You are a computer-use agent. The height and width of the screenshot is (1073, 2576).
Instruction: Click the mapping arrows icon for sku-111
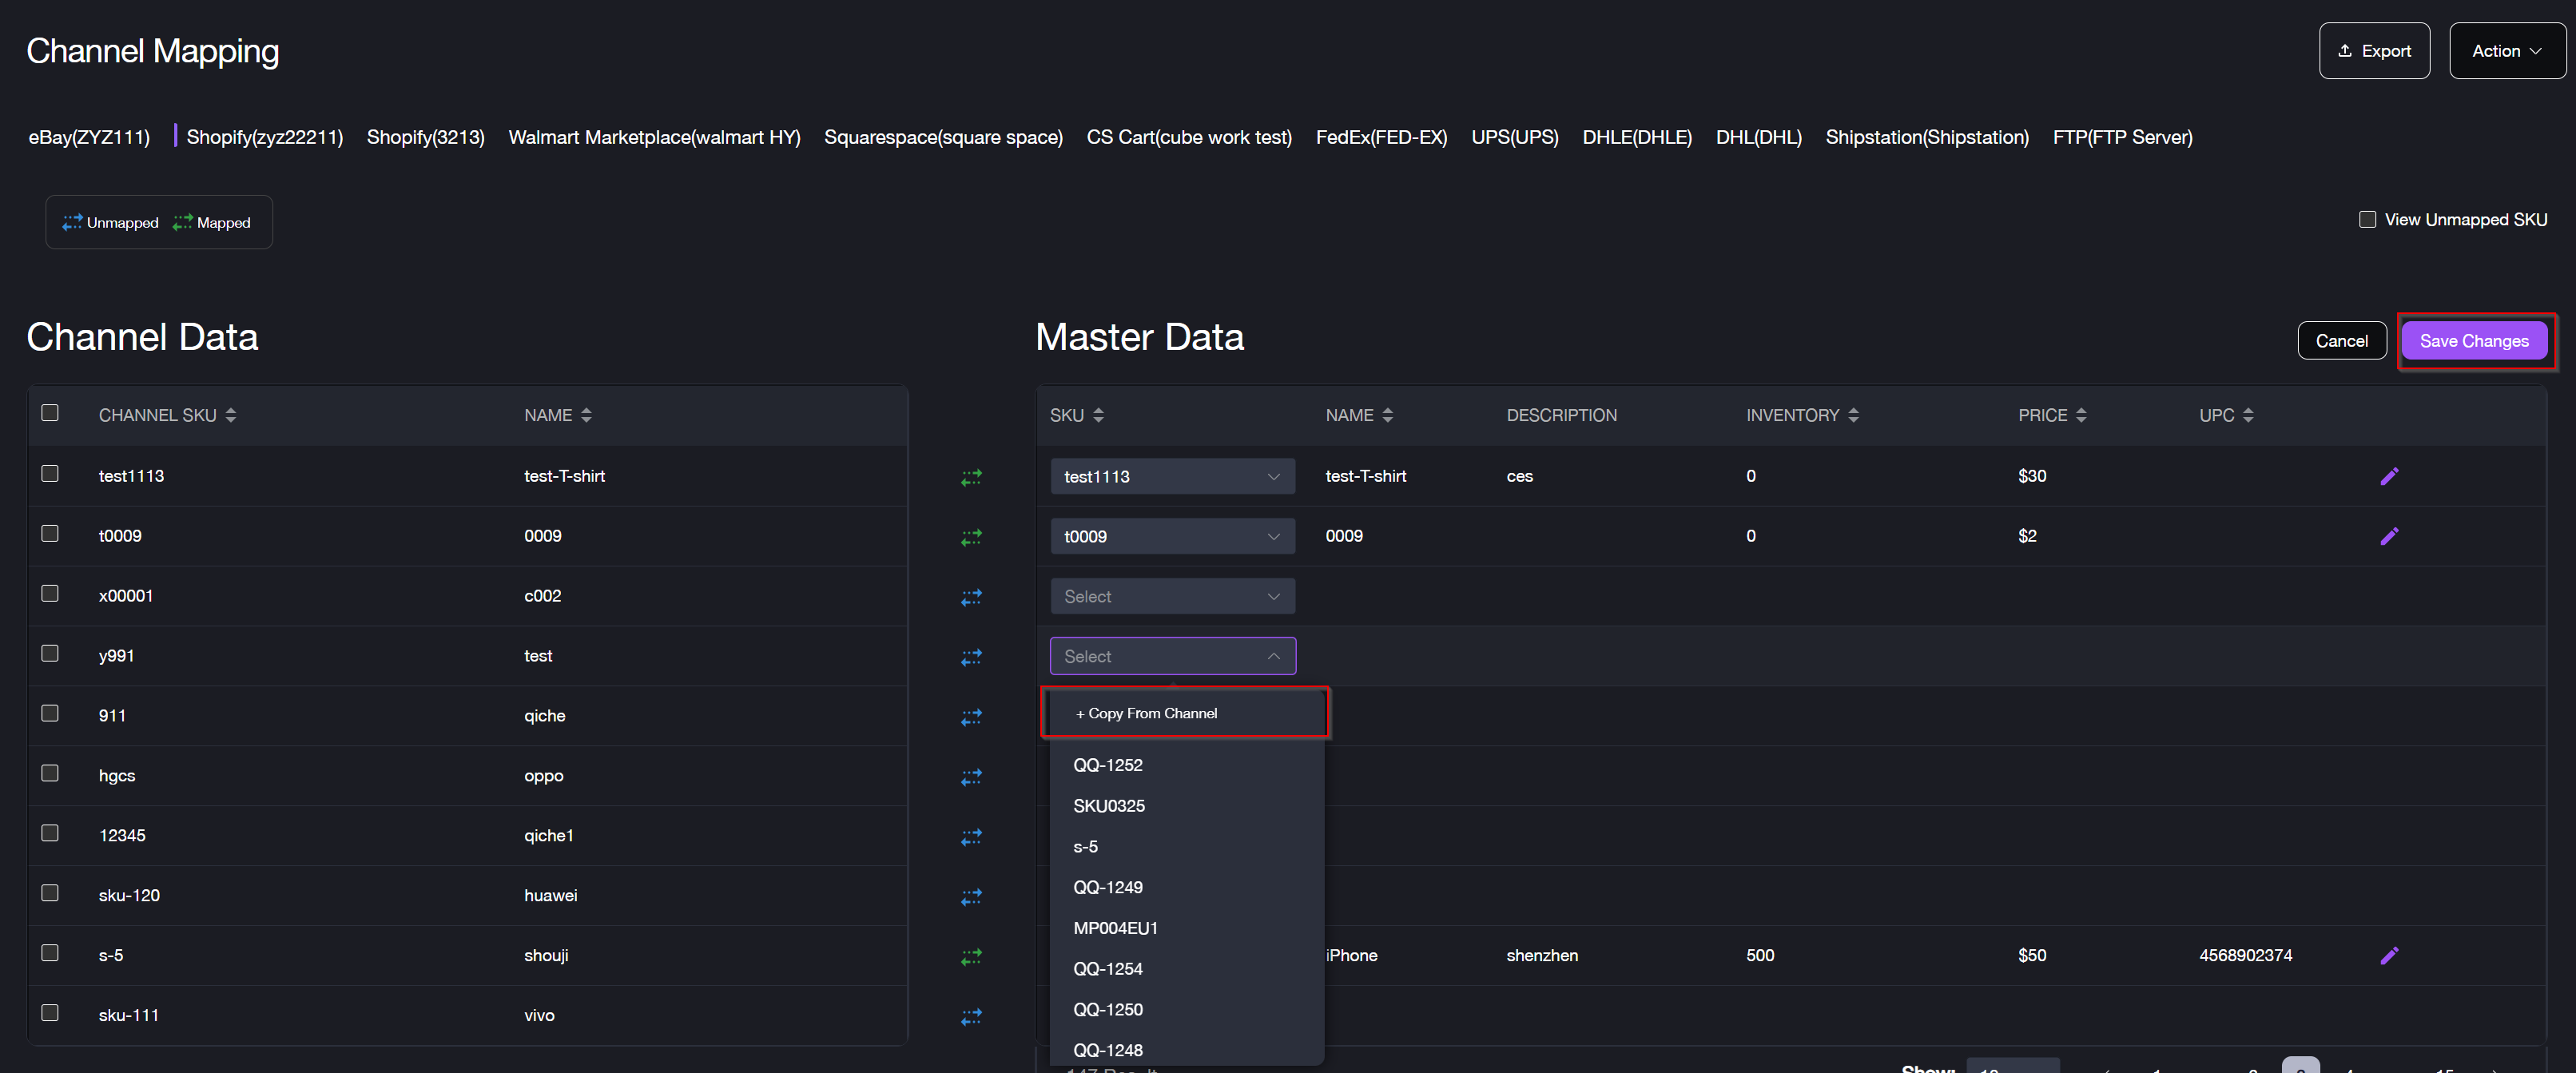[971, 1016]
